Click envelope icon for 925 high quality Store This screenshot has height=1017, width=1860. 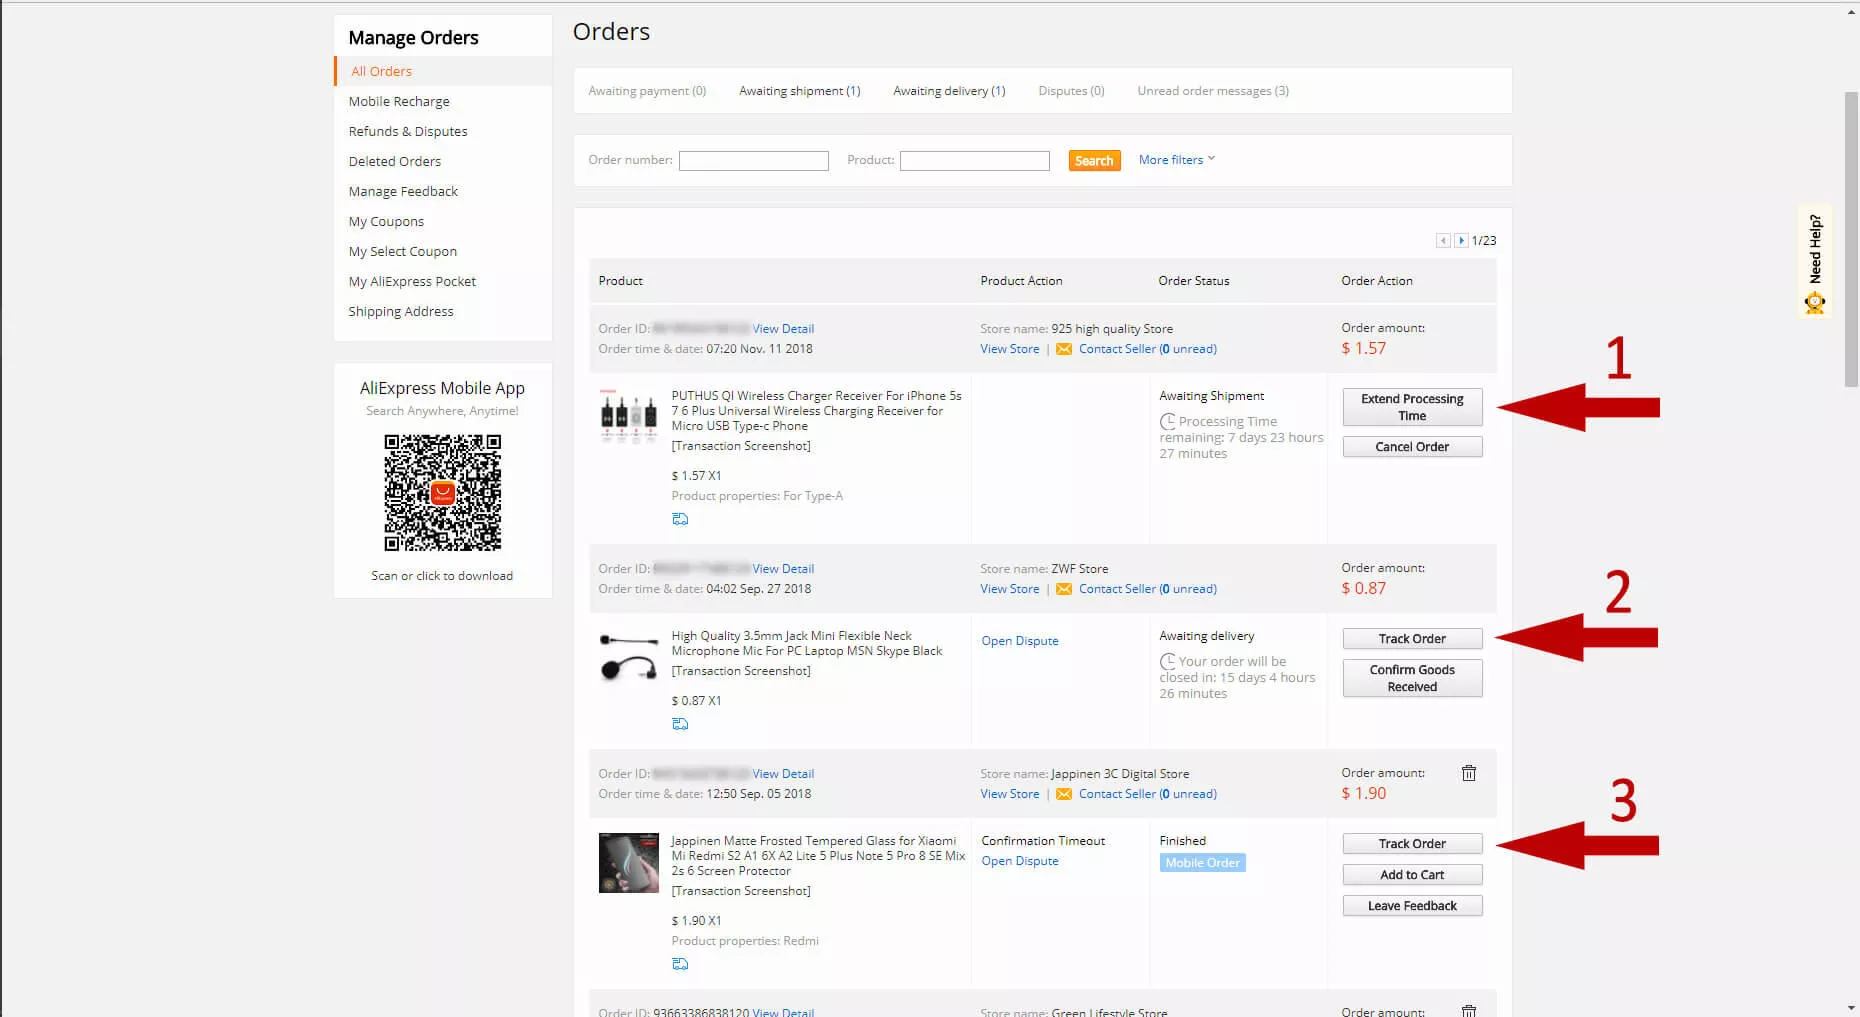click(x=1064, y=349)
